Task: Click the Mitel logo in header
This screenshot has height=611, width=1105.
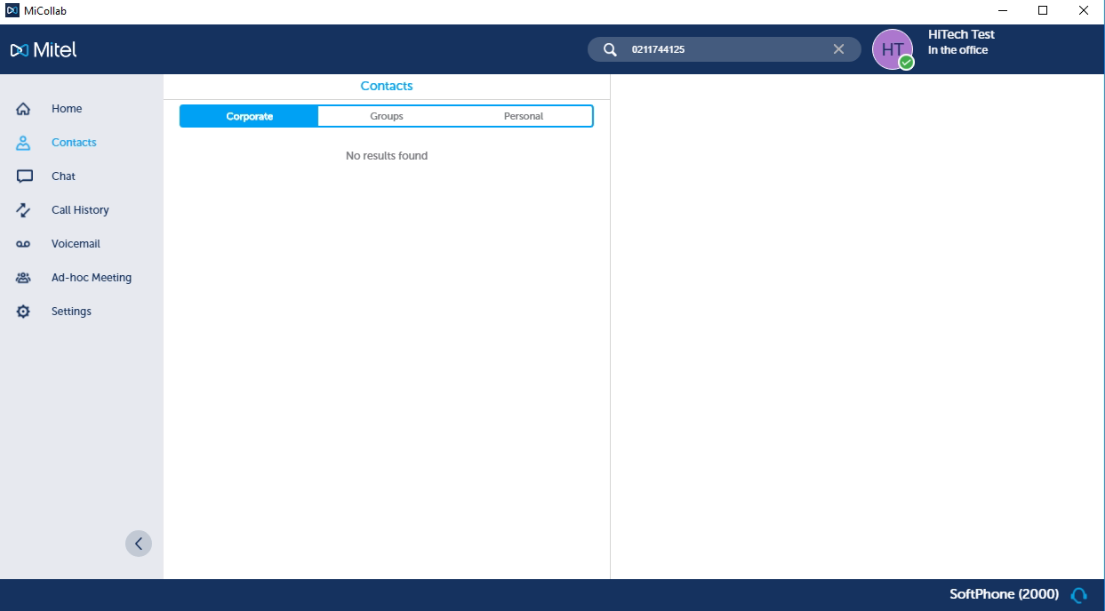Action: (x=44, y=50)
